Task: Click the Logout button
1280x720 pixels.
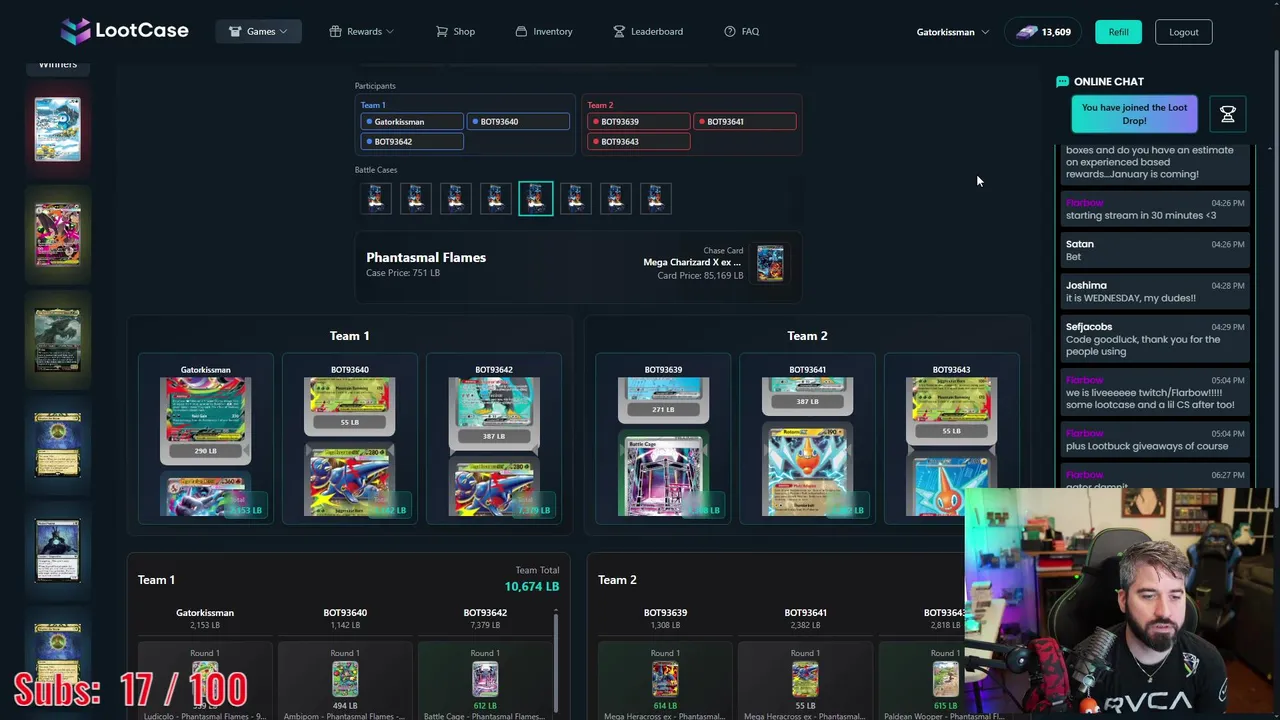Action: (x=1183, y=32)
